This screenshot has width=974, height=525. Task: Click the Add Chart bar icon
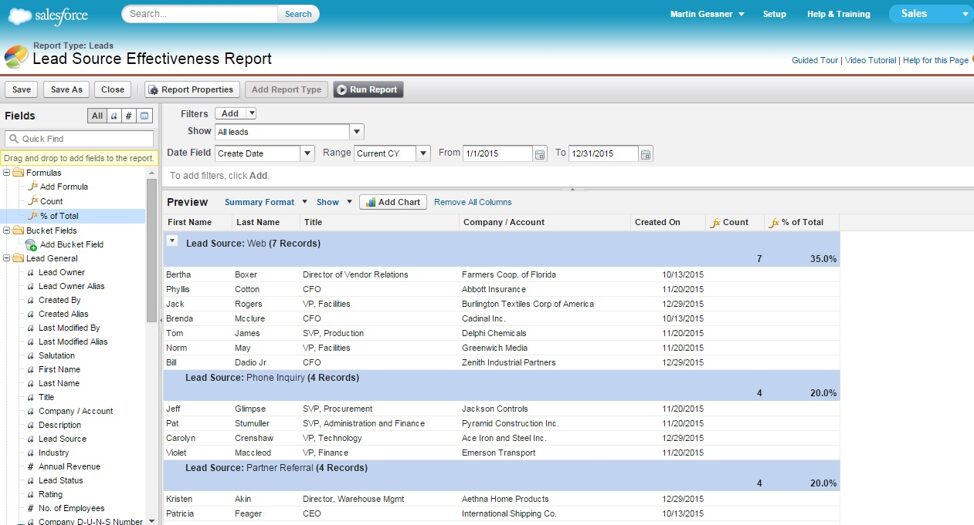[370, 203]
